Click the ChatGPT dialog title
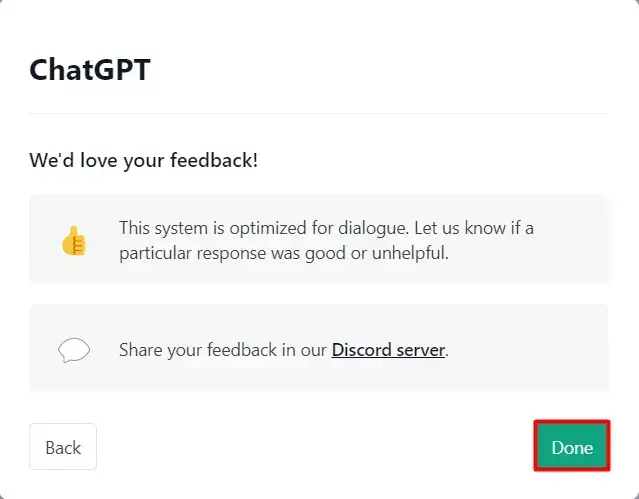The width and height of the screenshot is (639, 499). (90, 70)
